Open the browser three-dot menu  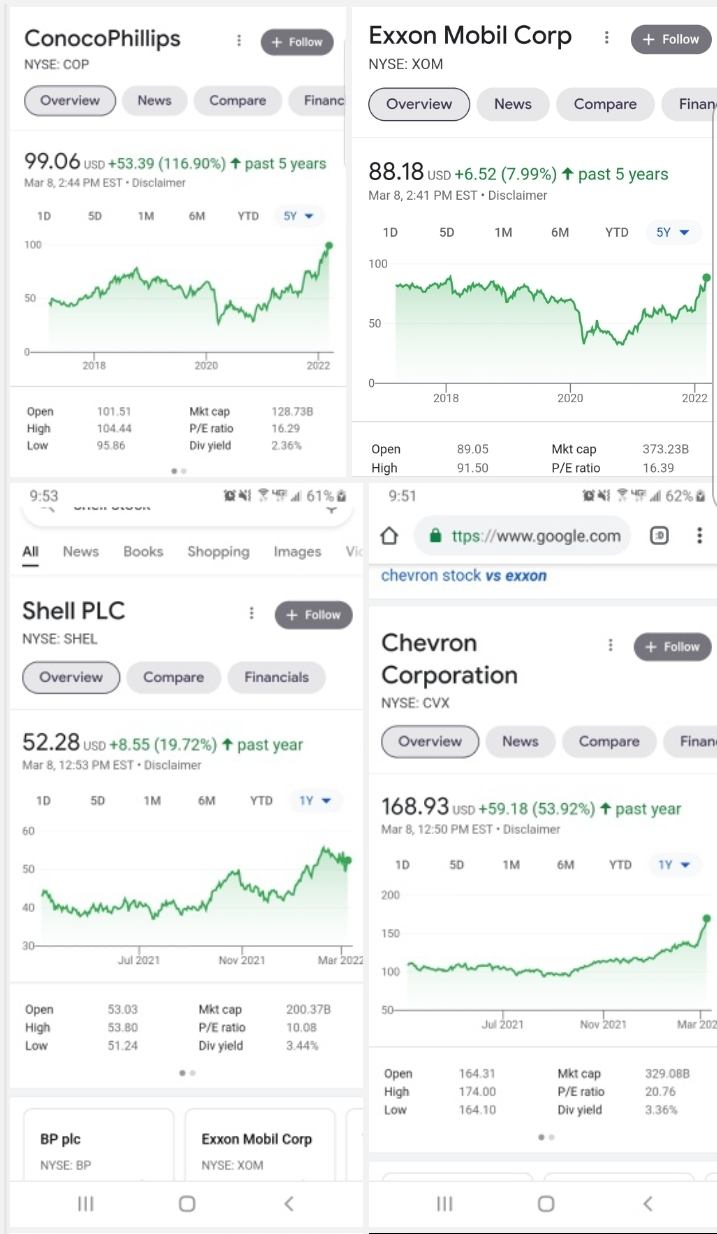[700, 536]
